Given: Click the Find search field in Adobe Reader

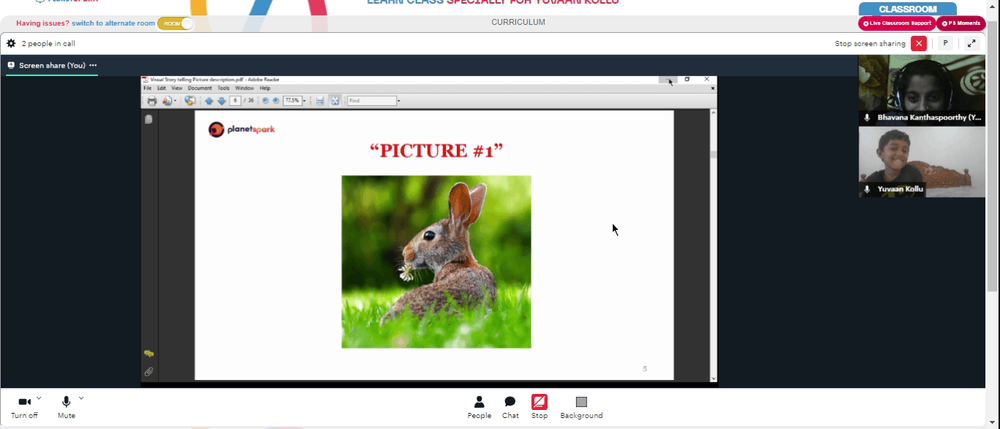Looking at the screenshot, I should [372, 101].
